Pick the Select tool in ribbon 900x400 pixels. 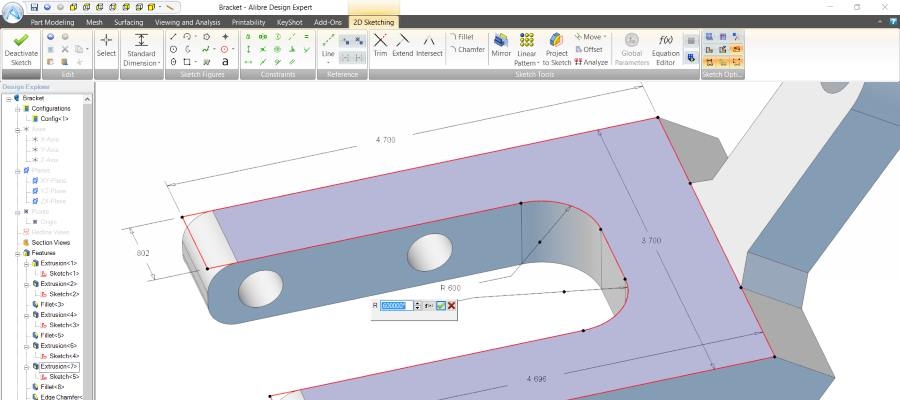click(x=106, y=47)
